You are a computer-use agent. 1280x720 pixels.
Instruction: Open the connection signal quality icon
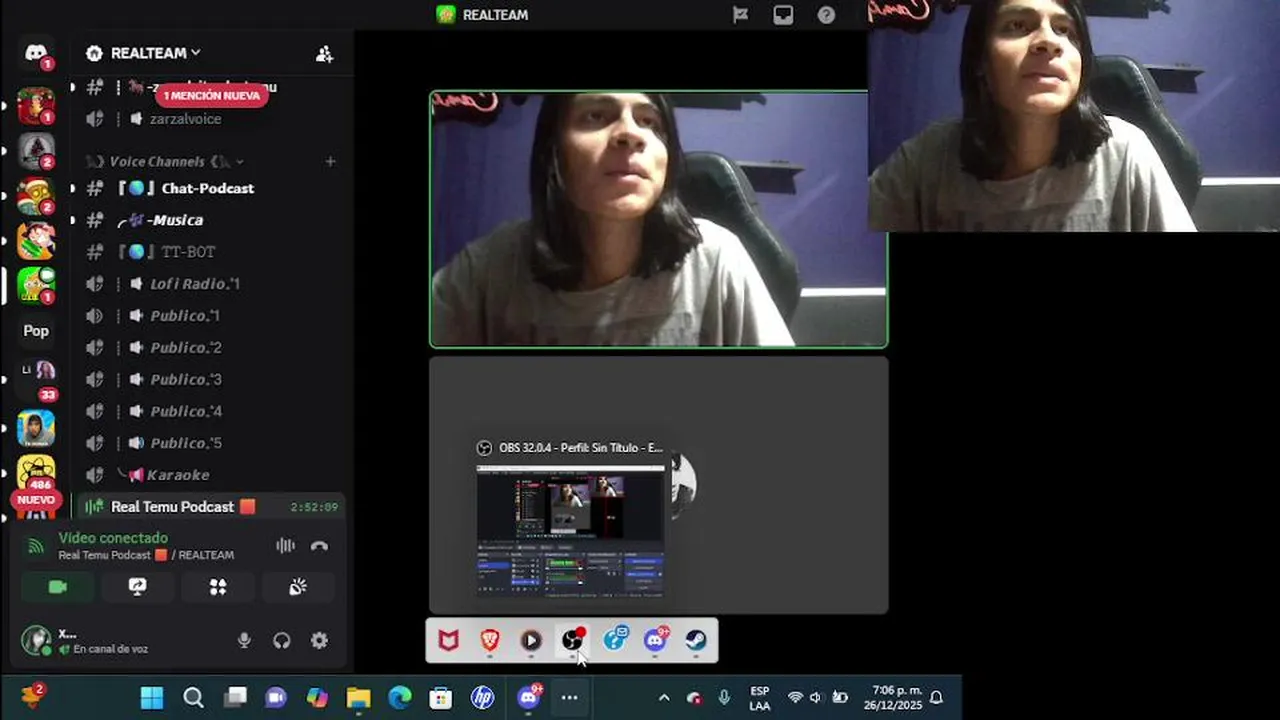[36, 546]
